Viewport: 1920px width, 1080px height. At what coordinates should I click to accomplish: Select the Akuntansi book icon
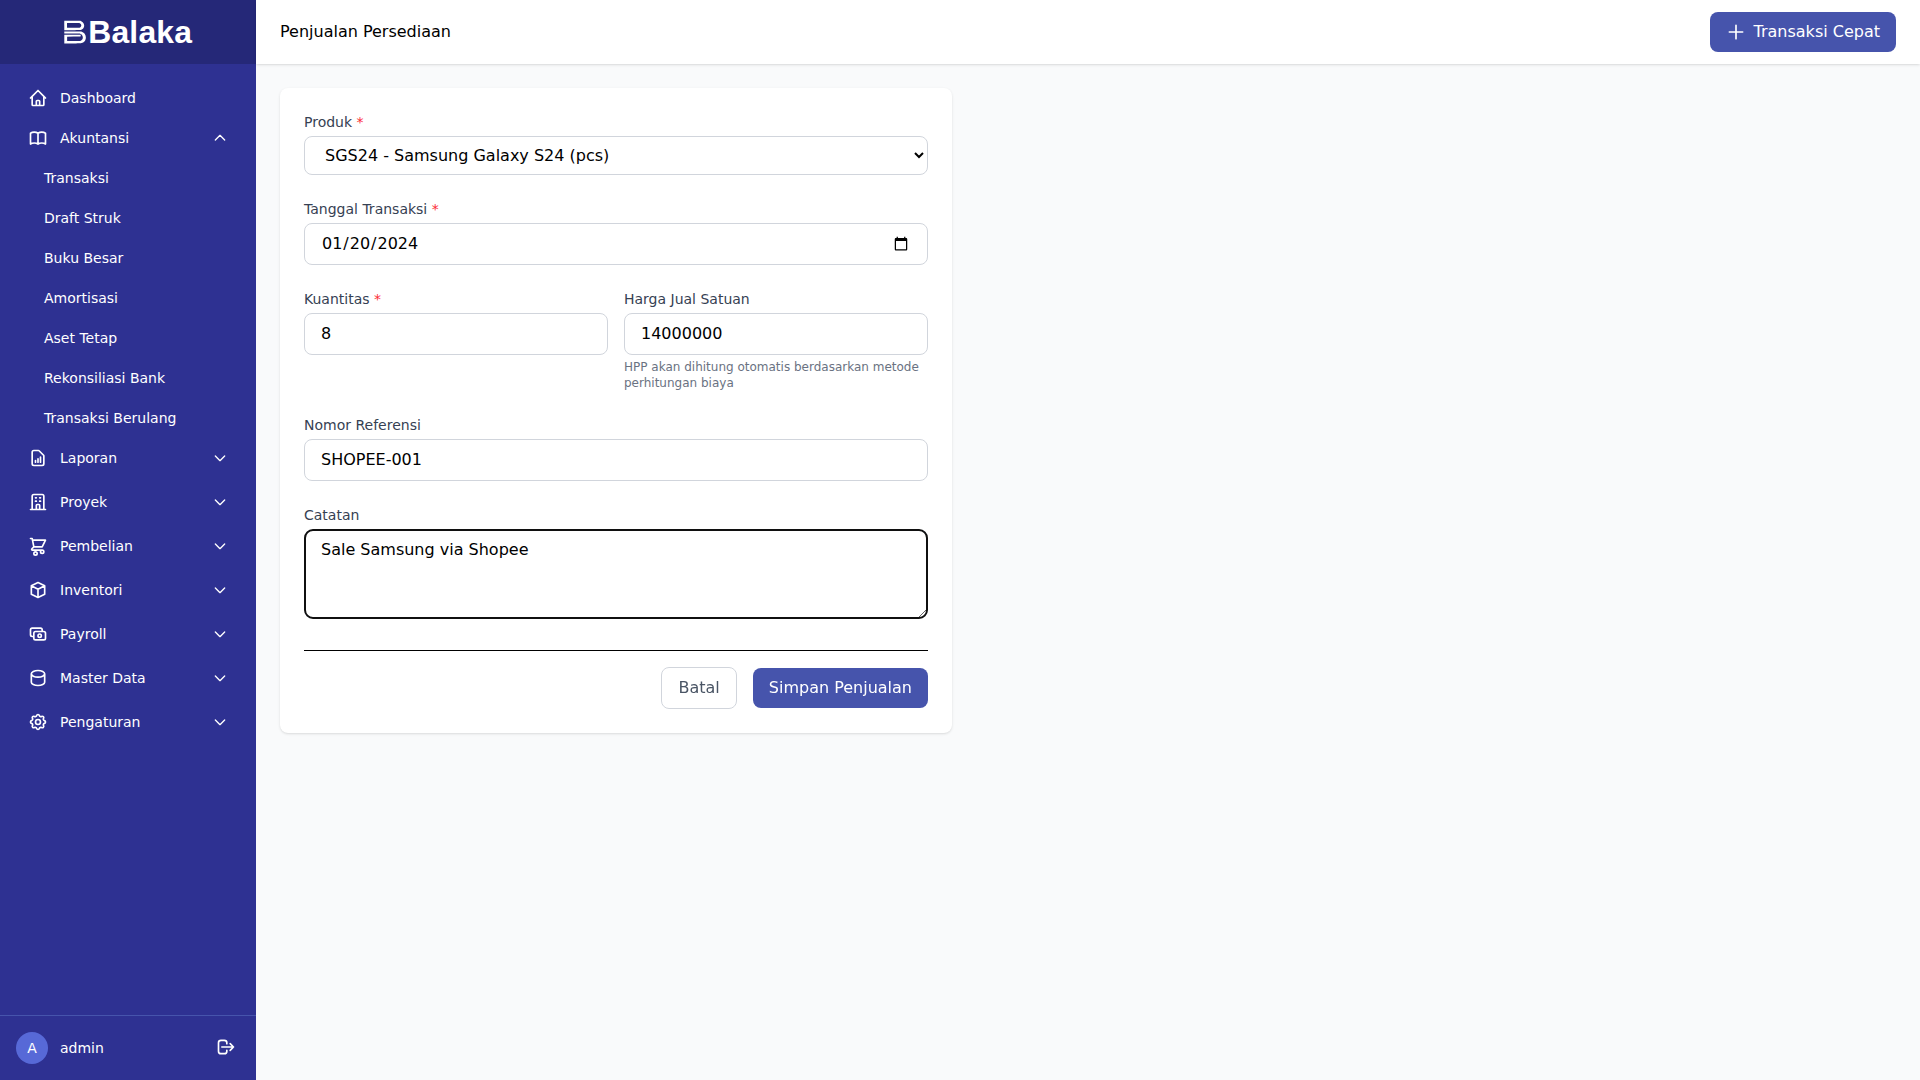pos(37,138)
